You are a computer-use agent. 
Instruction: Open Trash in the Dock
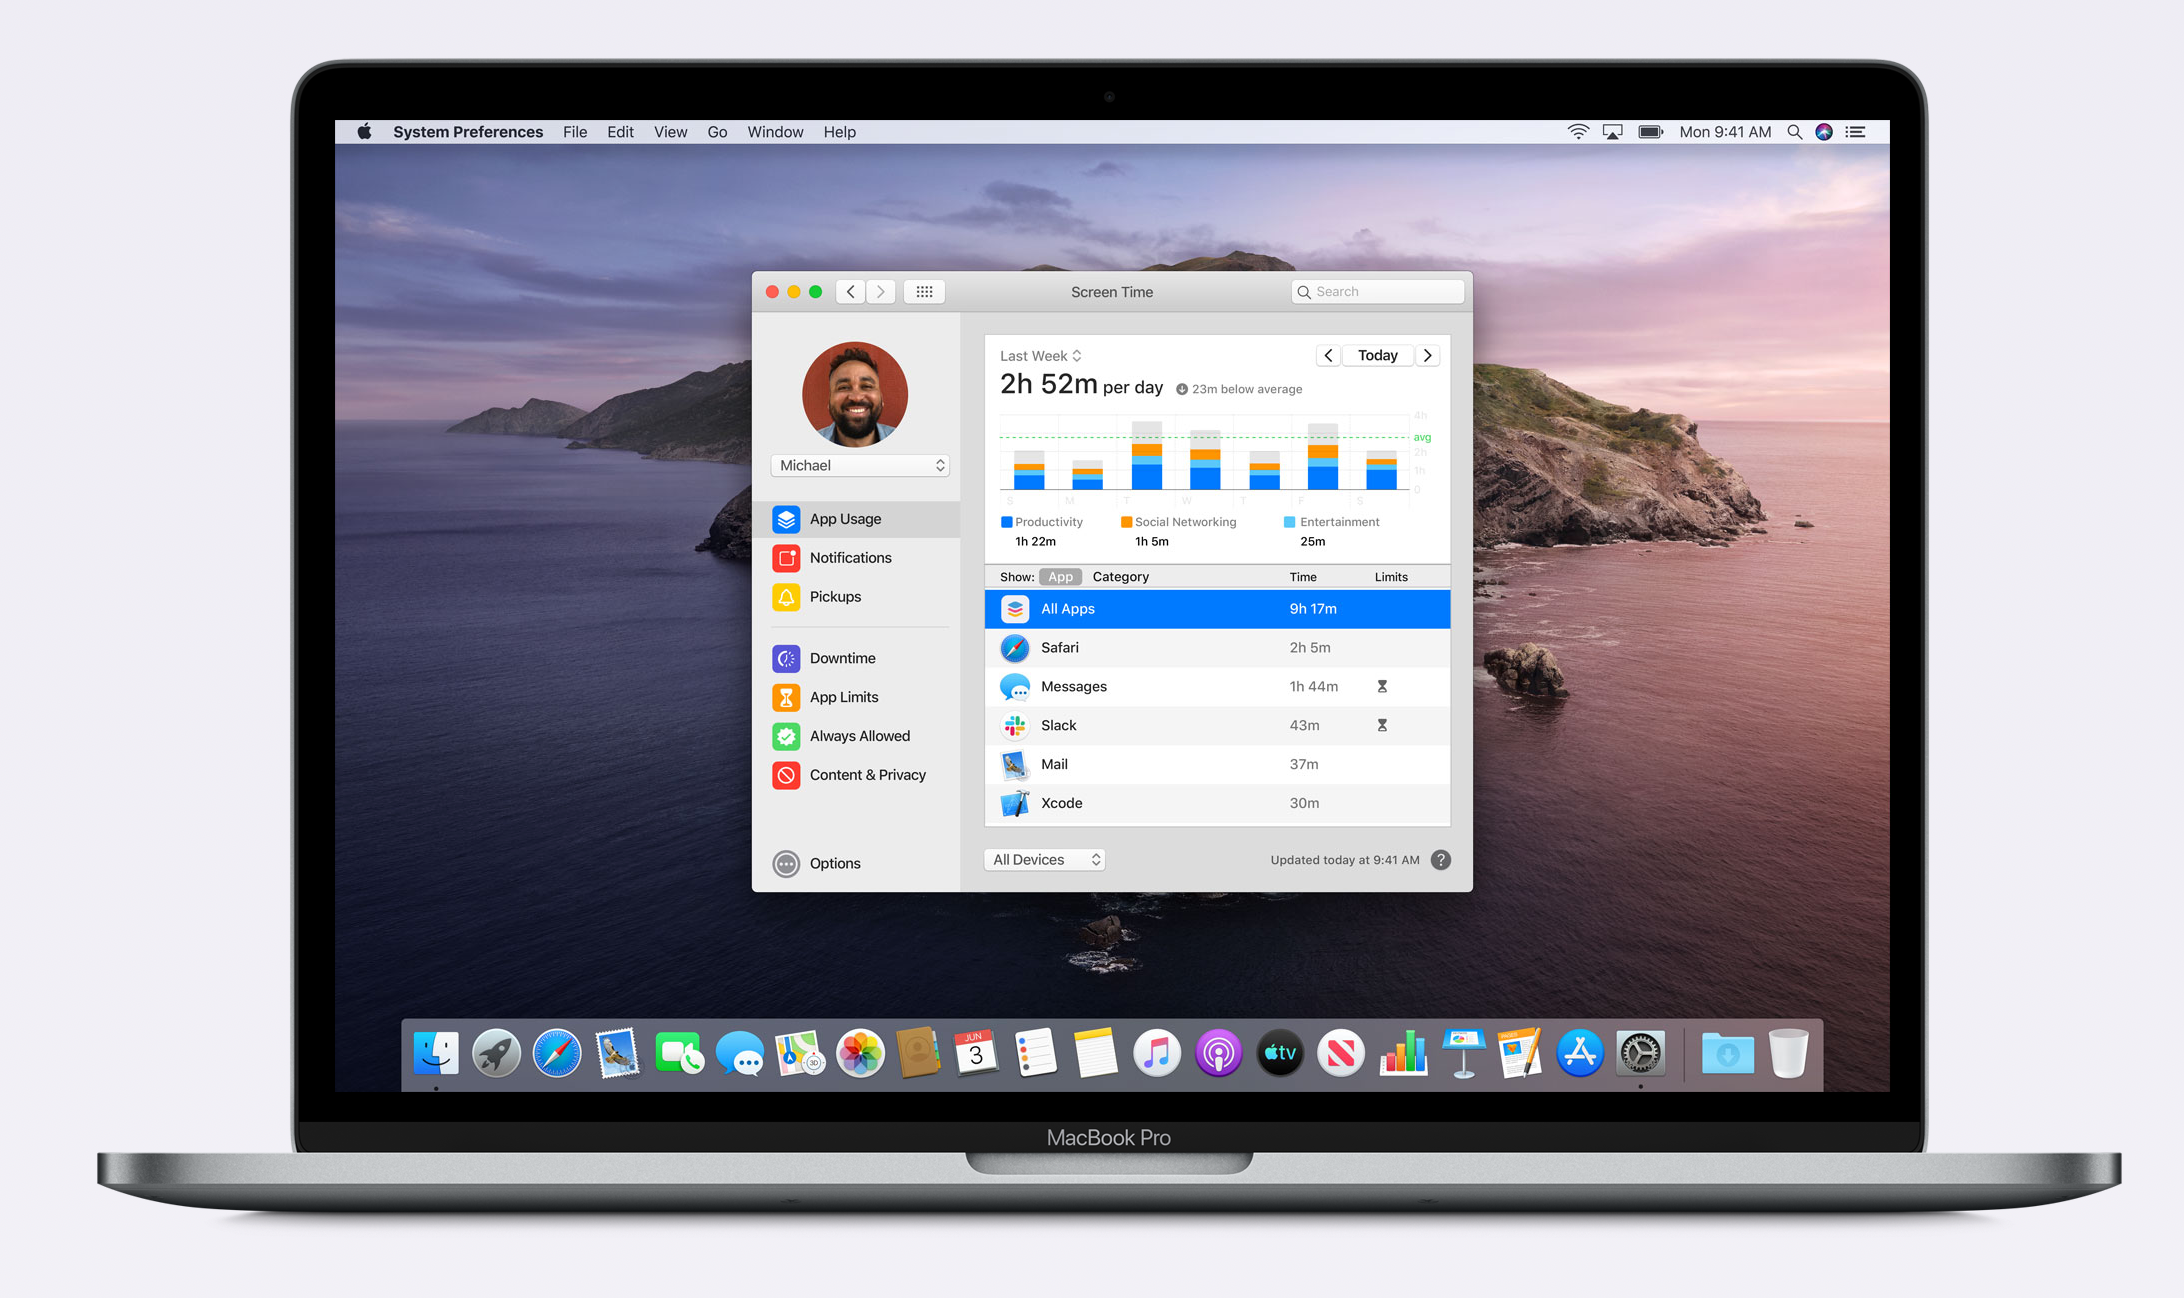point(1788,1053)
